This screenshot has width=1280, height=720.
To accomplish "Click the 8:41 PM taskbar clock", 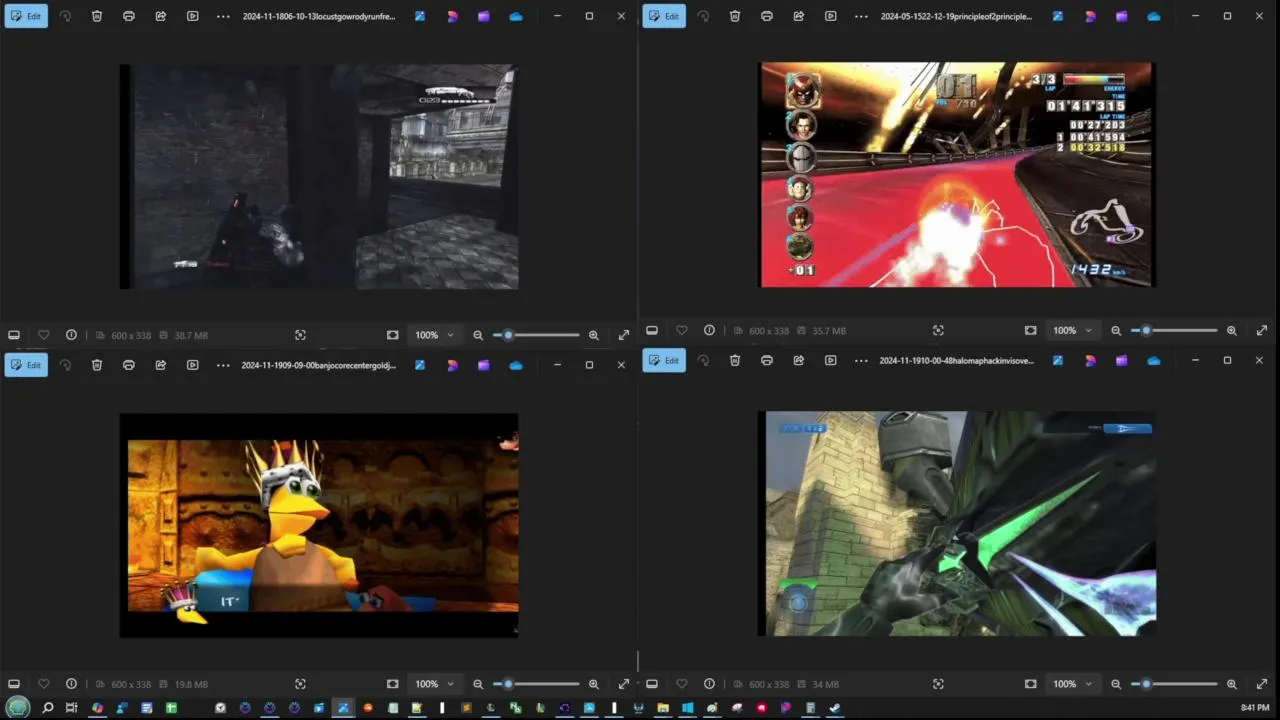I will pyautogui.click(x=1255, y=708).
